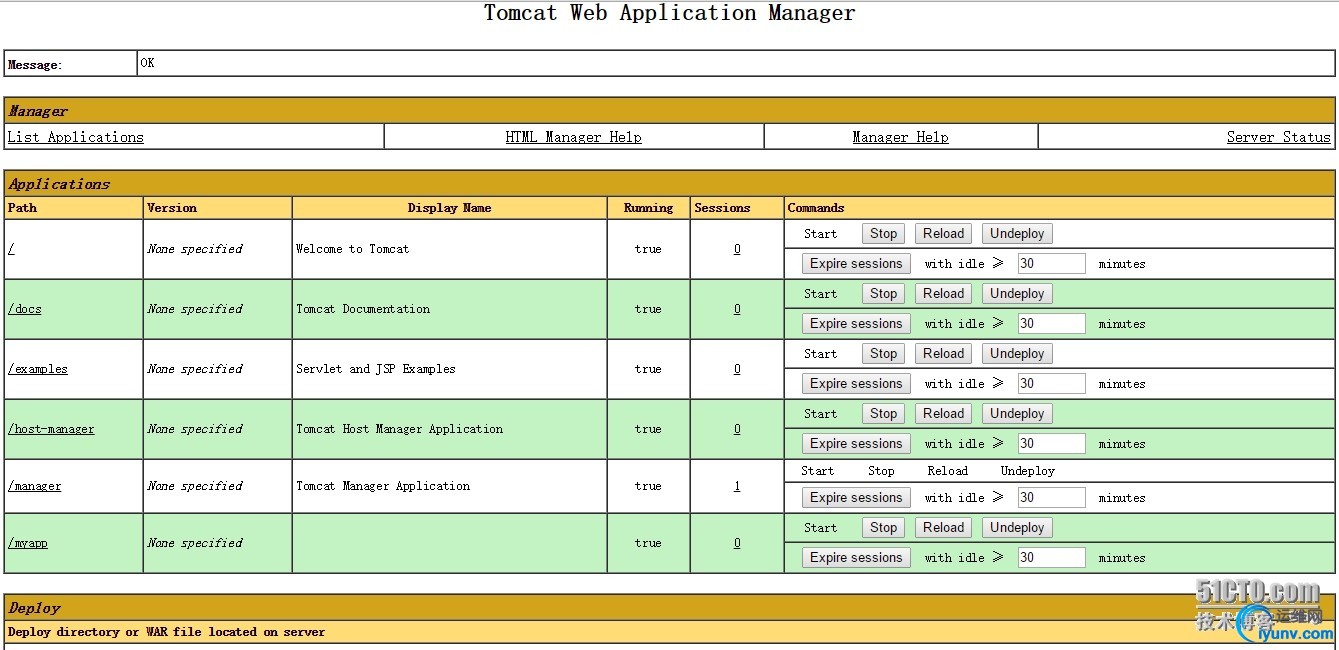Open the /myapp path link

click(x=28, y=543)
